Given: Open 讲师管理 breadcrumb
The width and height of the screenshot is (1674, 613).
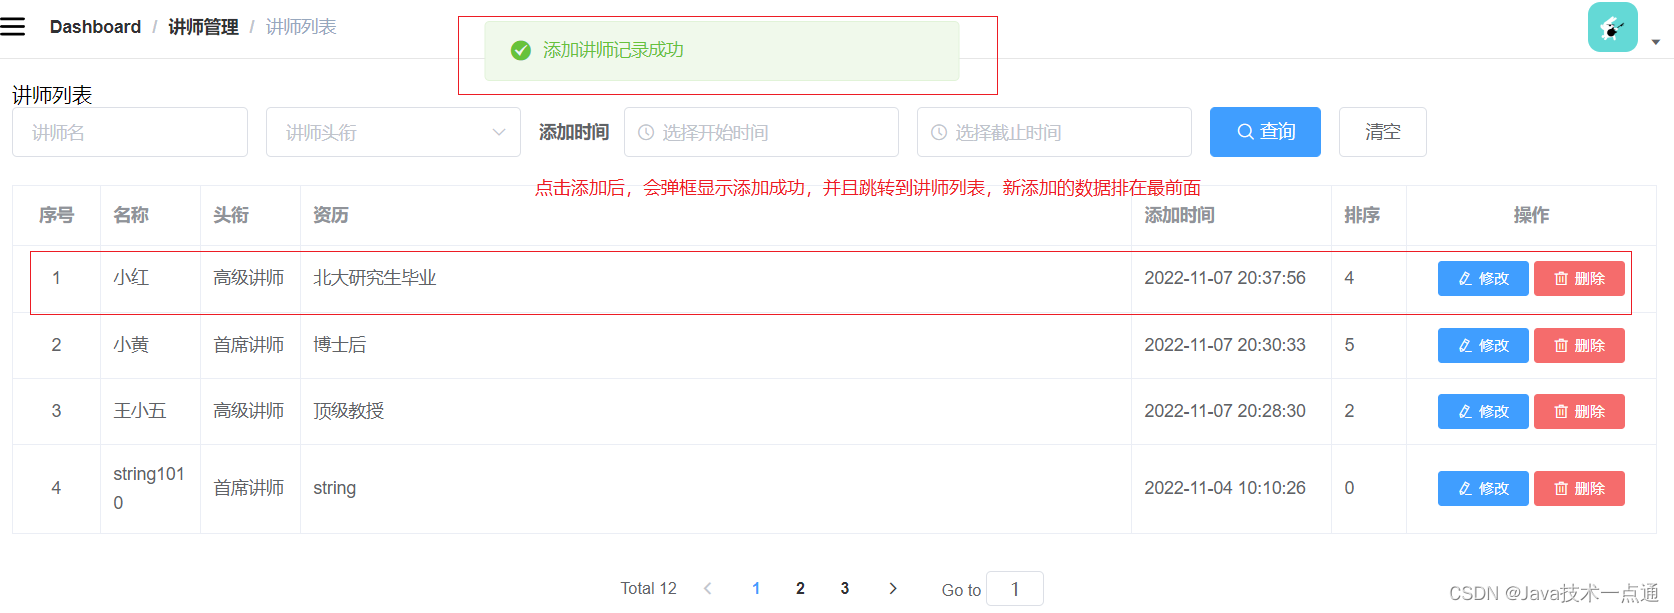Looking at the screenshot, I should [x=203, y=27].
